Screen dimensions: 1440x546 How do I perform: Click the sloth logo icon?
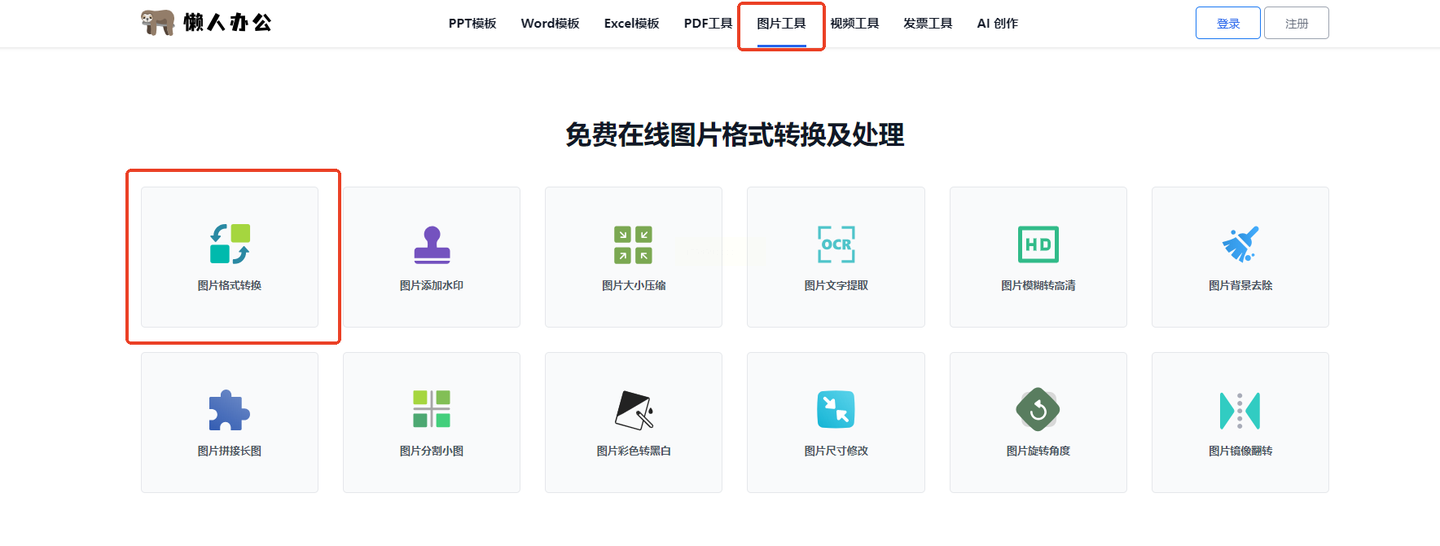[x=158, y=22]
